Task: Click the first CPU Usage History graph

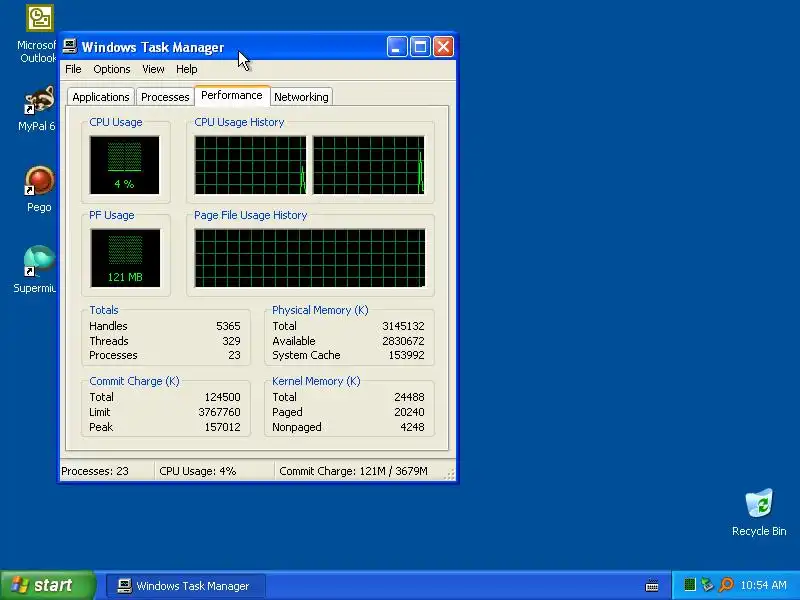Action: pyautogui.click(x=251, y=165)
